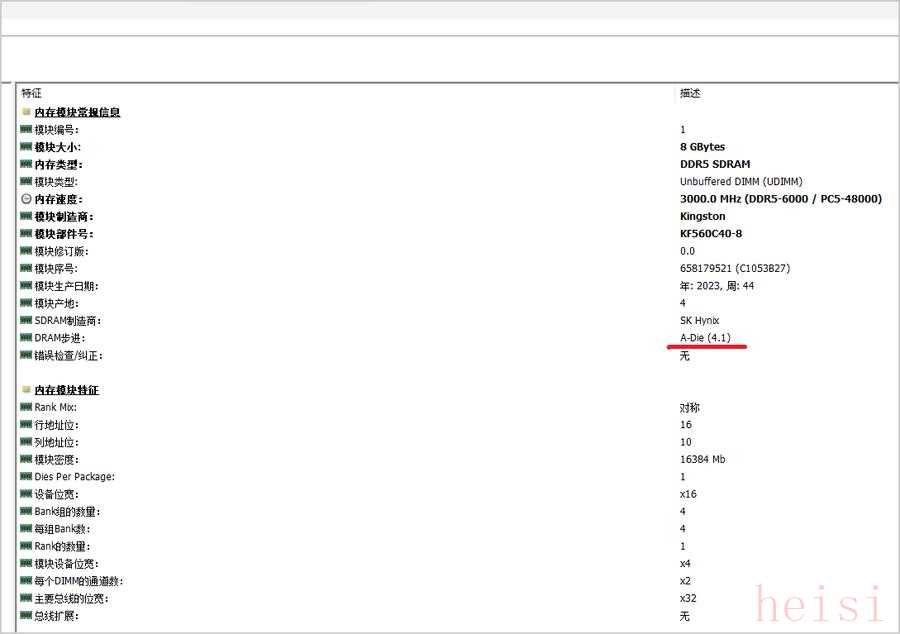
Task: Click the 描述 column header
Action: point(690,93)
